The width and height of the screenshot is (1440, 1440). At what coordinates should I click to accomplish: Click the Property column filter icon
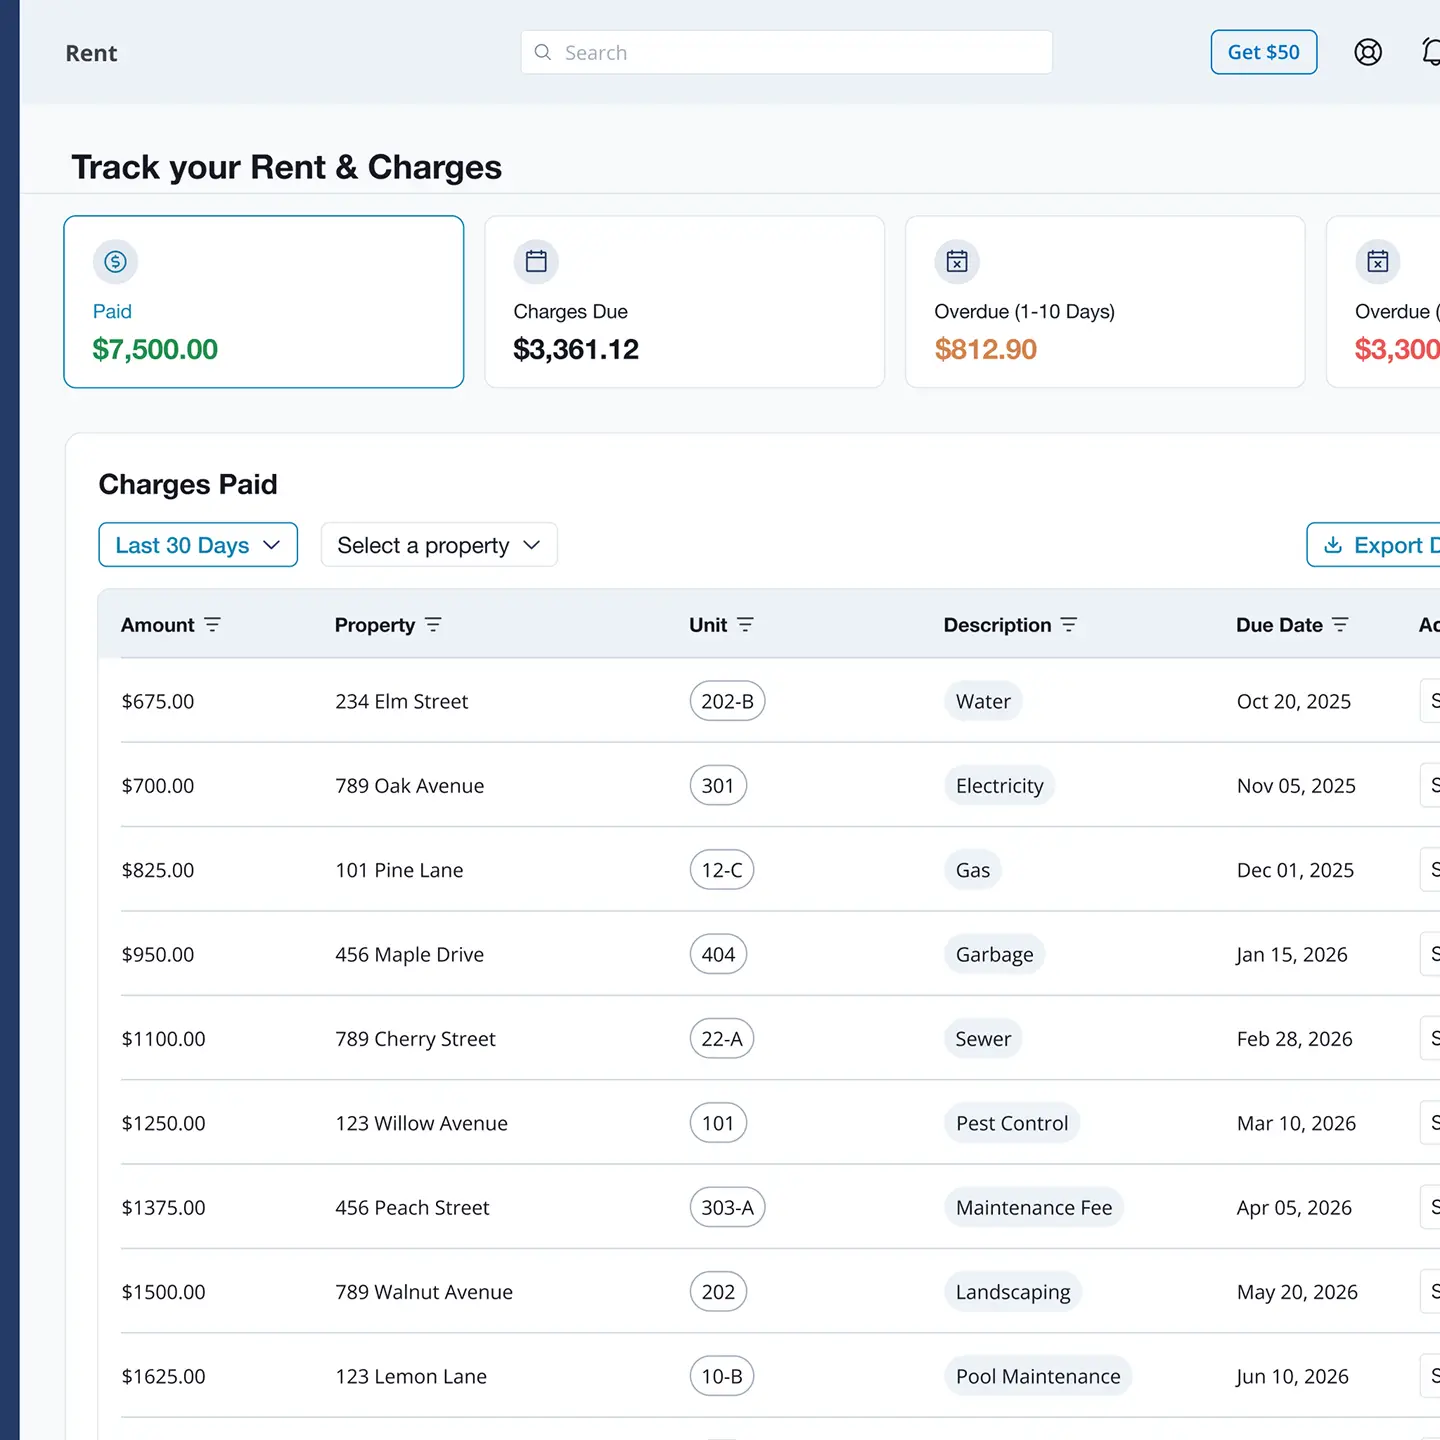(x=433, y=625)
